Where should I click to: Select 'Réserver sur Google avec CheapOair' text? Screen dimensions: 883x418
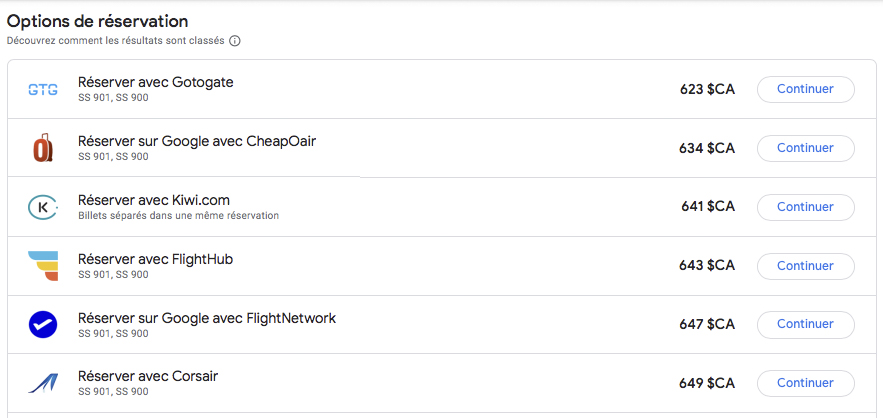point(196,141)
